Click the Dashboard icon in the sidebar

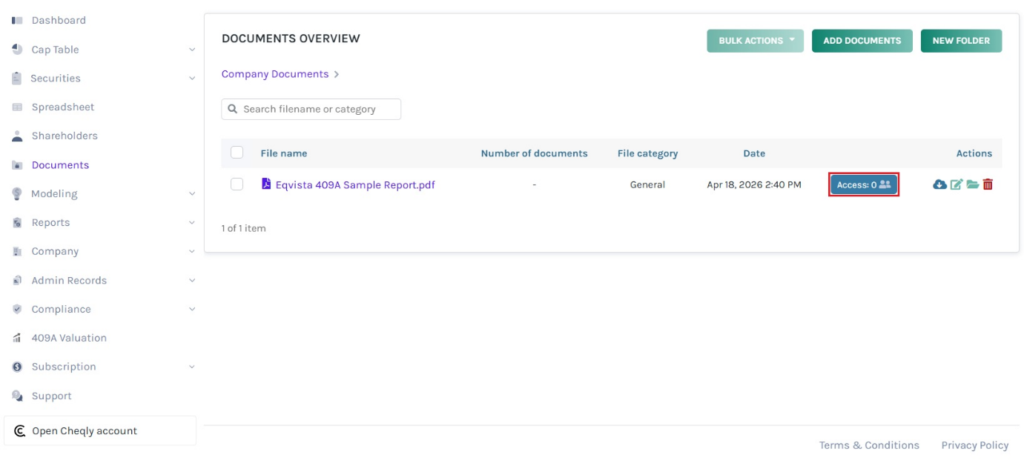(17, 20)
